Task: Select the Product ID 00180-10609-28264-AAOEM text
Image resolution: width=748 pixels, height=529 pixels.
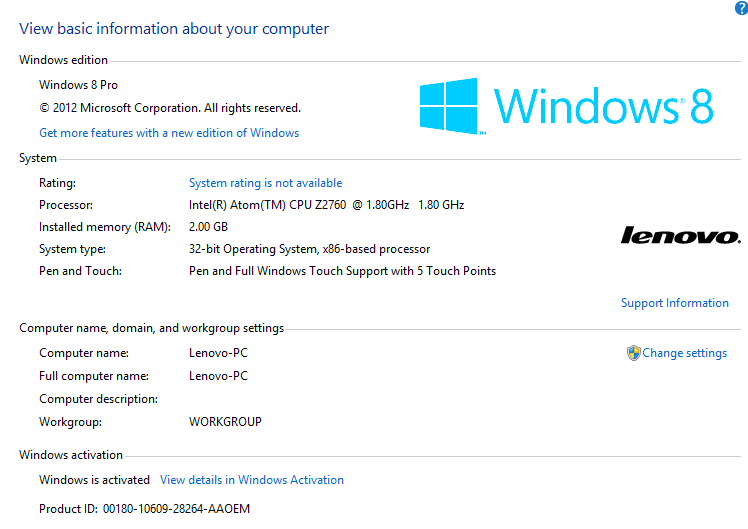Action: (x=145, y=509)
